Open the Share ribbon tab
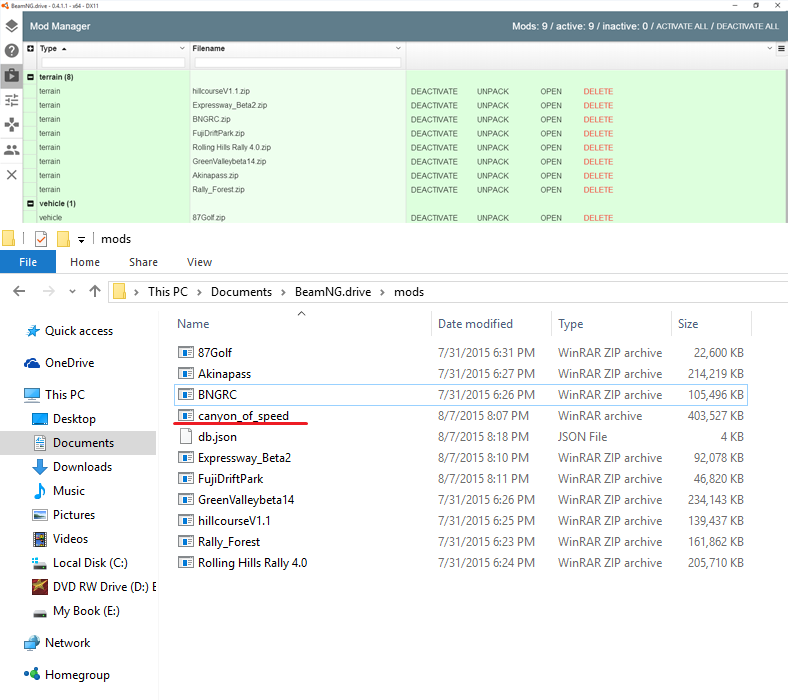788x700 pixels. (x=143, y=262)
